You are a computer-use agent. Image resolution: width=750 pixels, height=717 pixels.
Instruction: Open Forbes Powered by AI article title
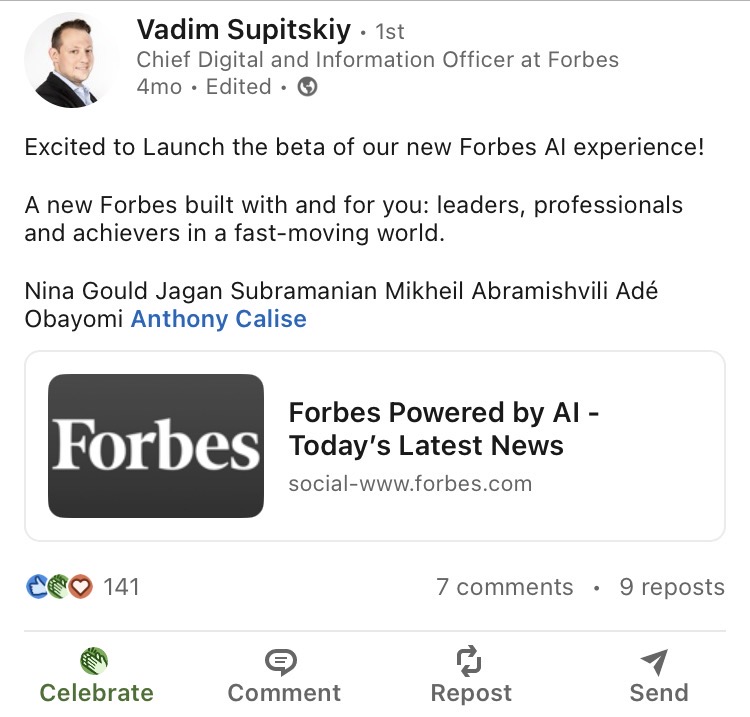coord(445,429)
